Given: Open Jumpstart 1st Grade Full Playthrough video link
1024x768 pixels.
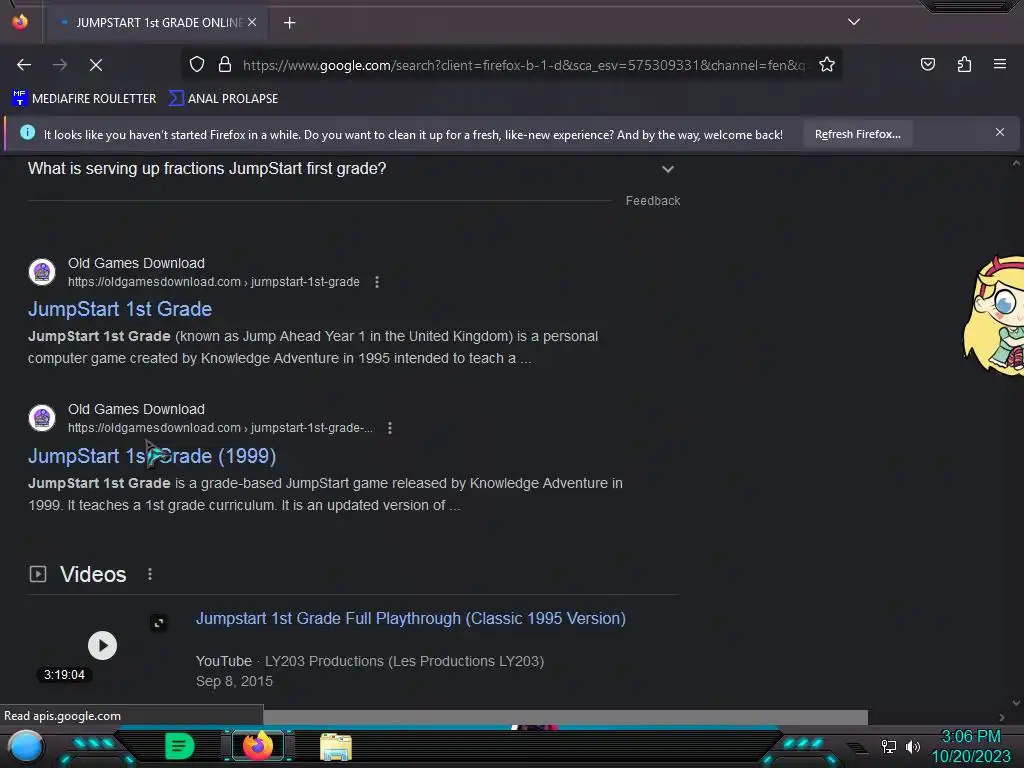Looking at the screenshot, I should pyautogui.click(x=411, y=618).
